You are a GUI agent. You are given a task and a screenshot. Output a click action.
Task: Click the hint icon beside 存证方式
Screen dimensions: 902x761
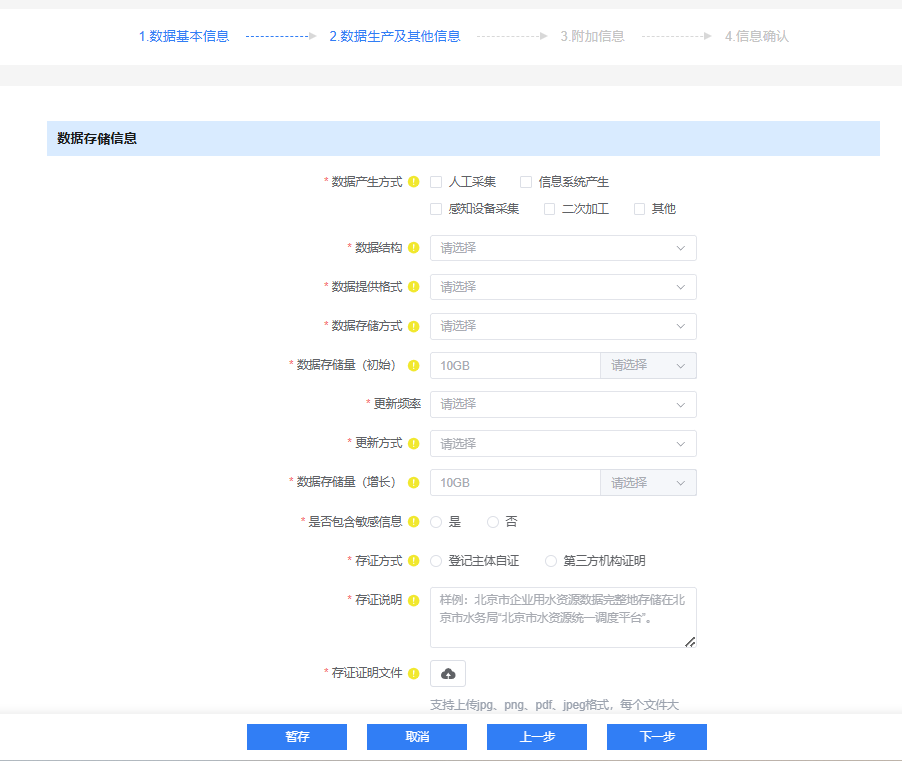pyautogui.click(x=413, y=561)
